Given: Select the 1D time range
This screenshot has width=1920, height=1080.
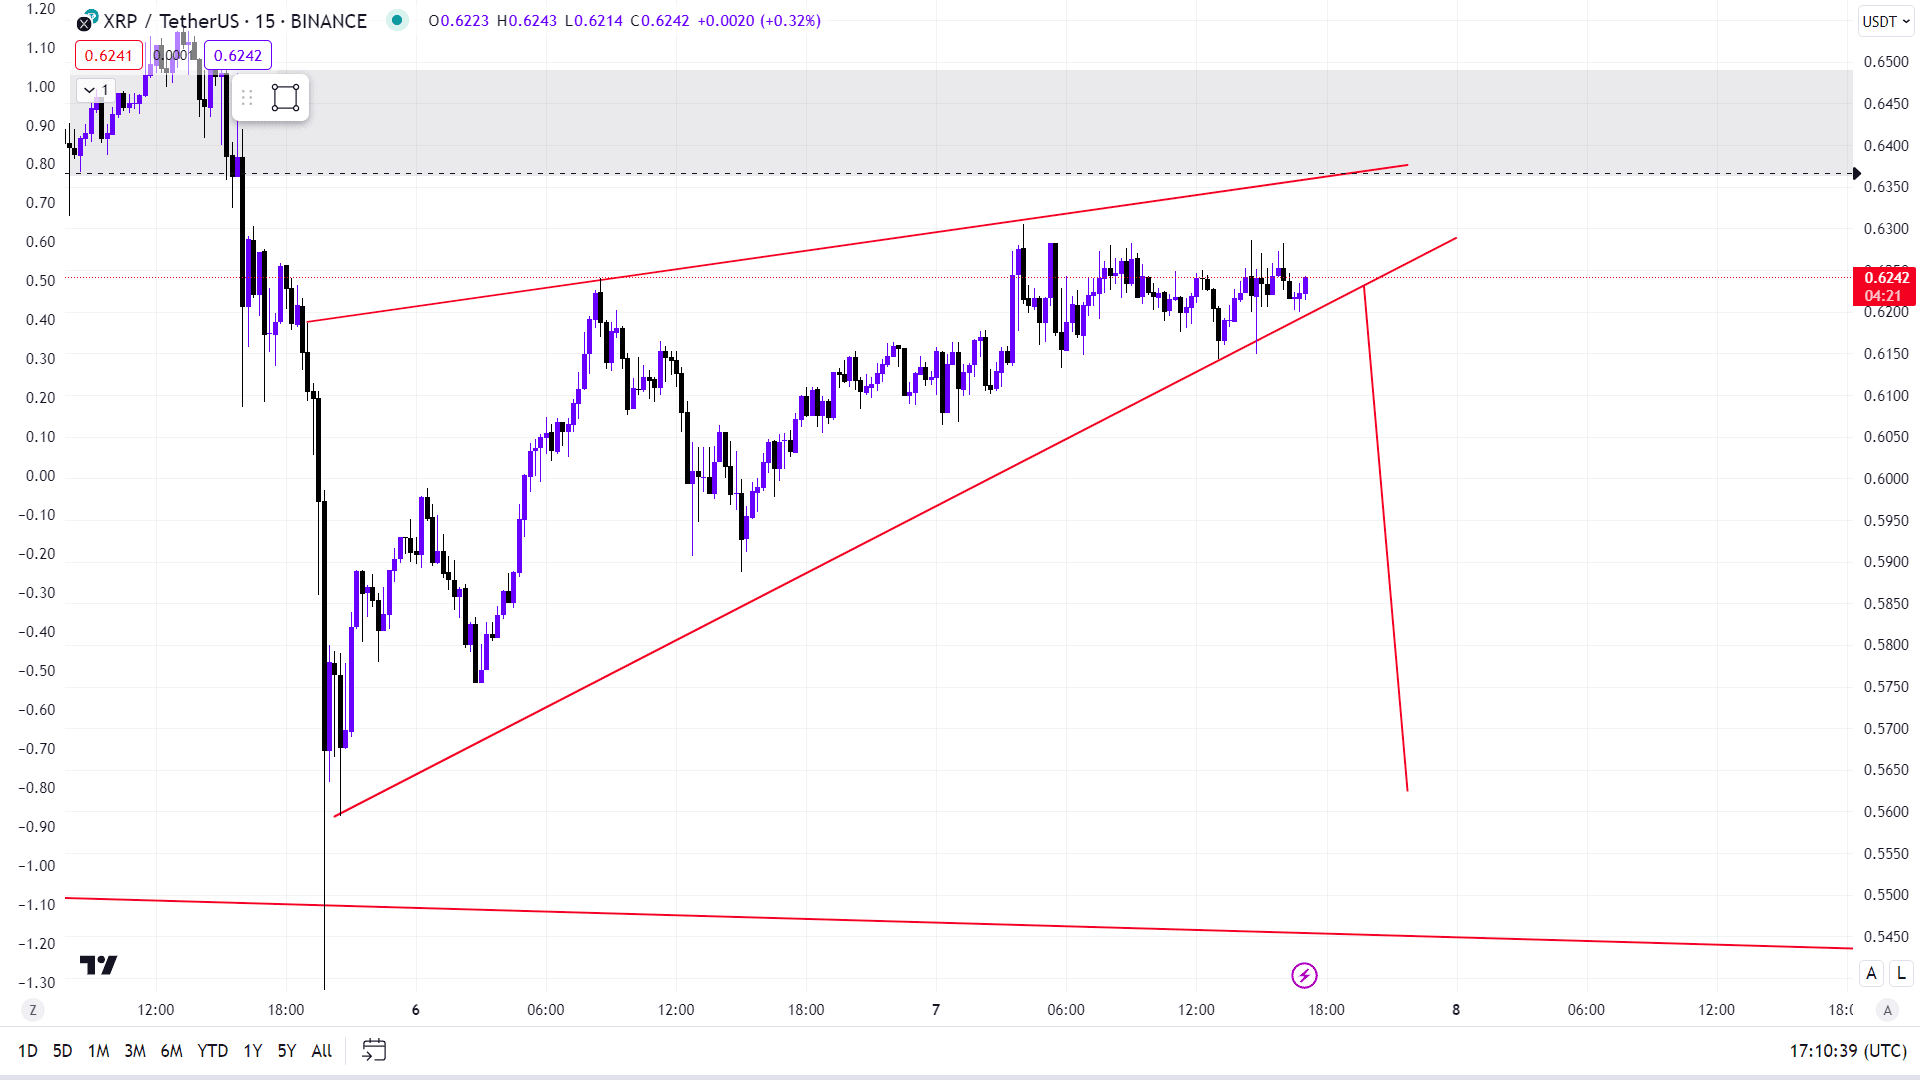Looking at the screenshot, I should 28,1051.
